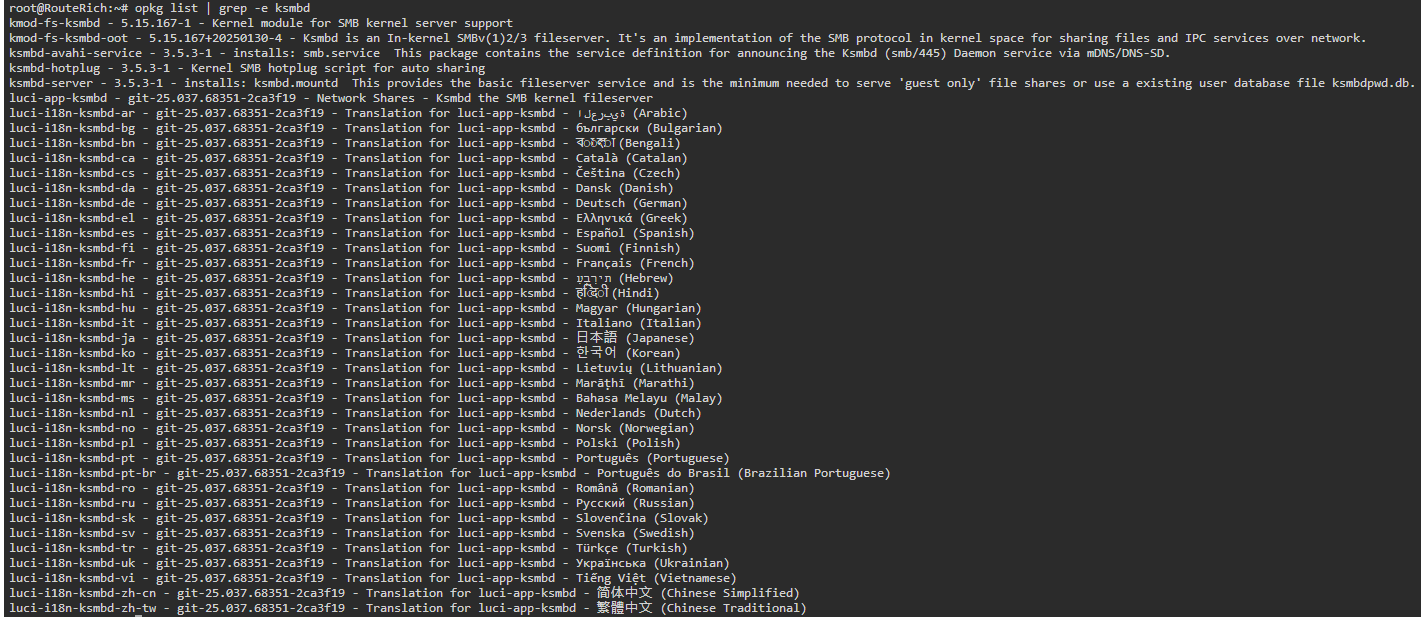Click the luci-i18n-ksmbd-ar Arabic line

tap(348, 113)
